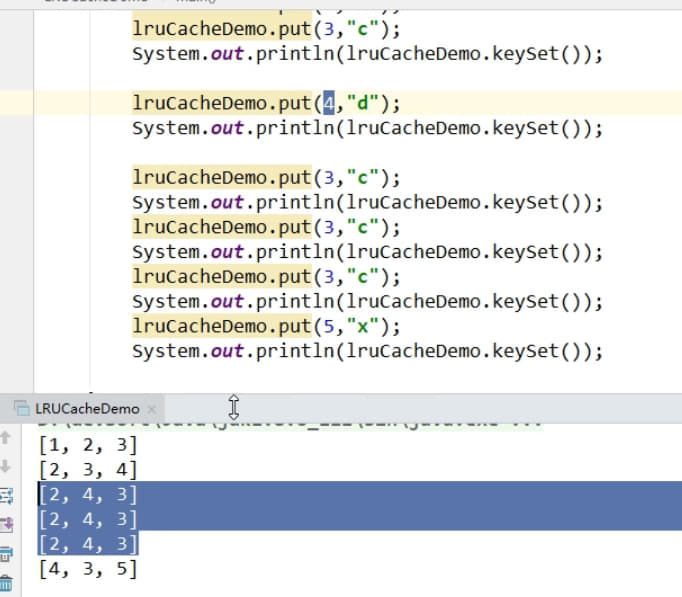Viewport: 682px width, 597px height.
Task: Click lruCacheDemo identifier on the put(5,"x") line
Action: click(199, 326)
